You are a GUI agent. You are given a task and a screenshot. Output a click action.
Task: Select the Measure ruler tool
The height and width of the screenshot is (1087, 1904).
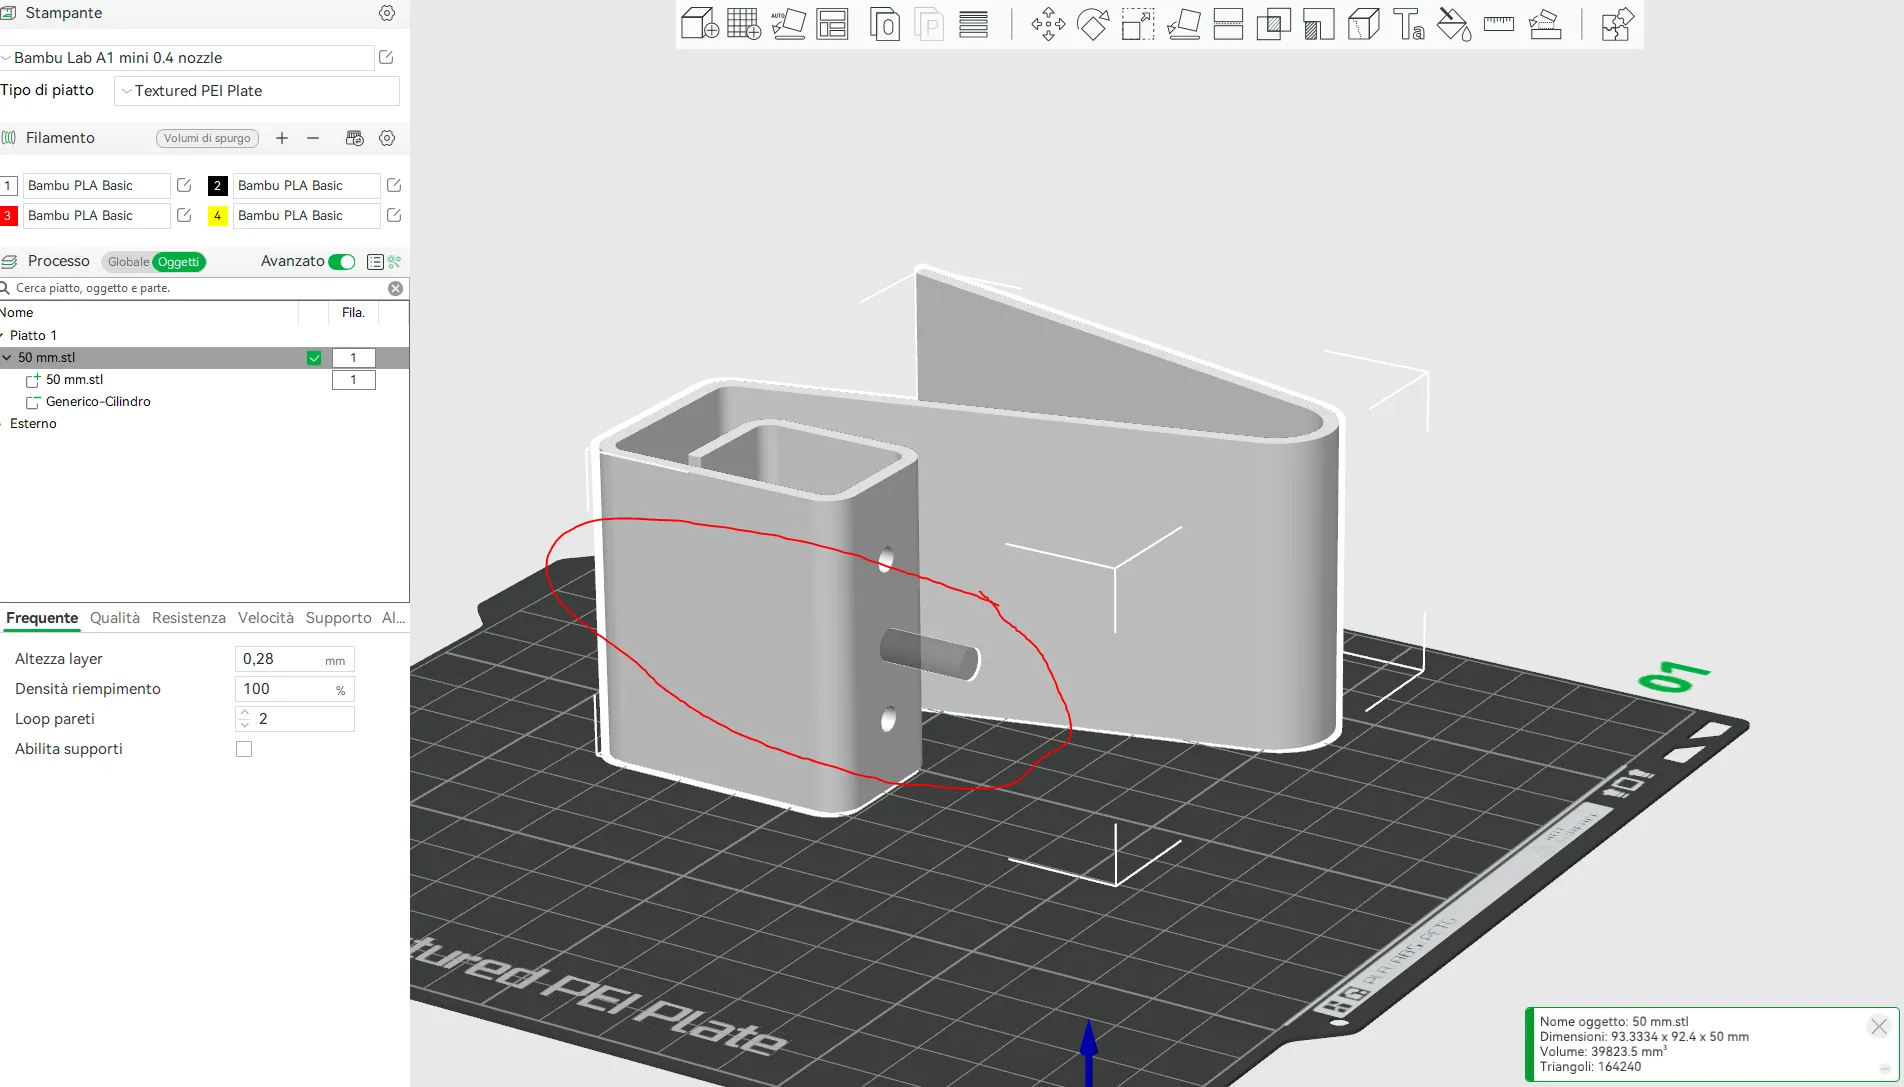pyautogui.click(x=1499, y=23)
